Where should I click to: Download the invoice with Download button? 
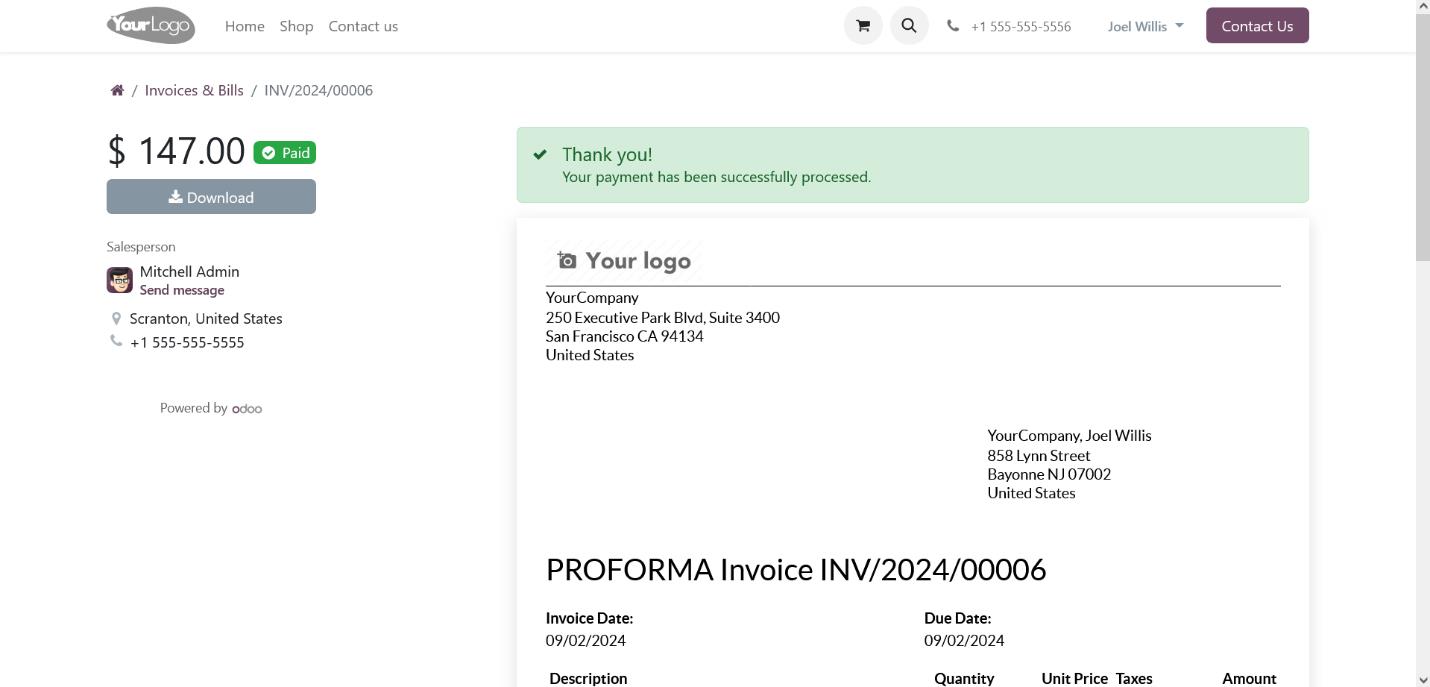pos(211,197)
